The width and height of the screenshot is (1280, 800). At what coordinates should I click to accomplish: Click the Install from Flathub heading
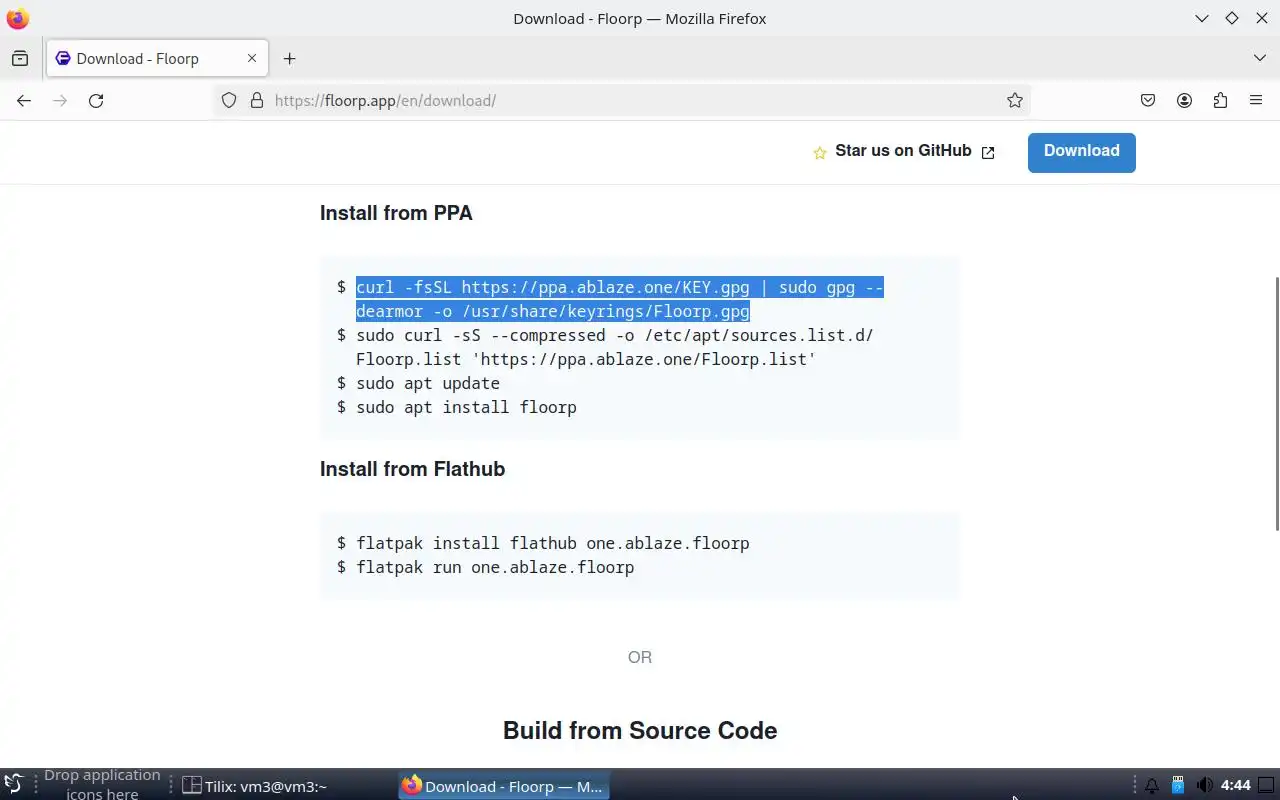pyautogui.click(x=412, y=469)
